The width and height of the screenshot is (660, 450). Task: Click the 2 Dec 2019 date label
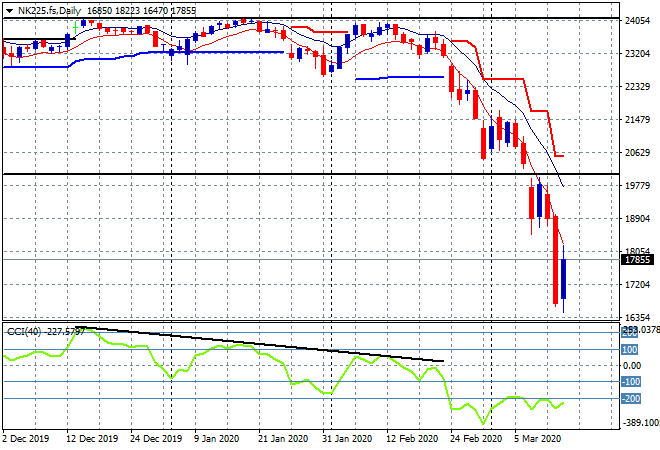pos(26,439)
